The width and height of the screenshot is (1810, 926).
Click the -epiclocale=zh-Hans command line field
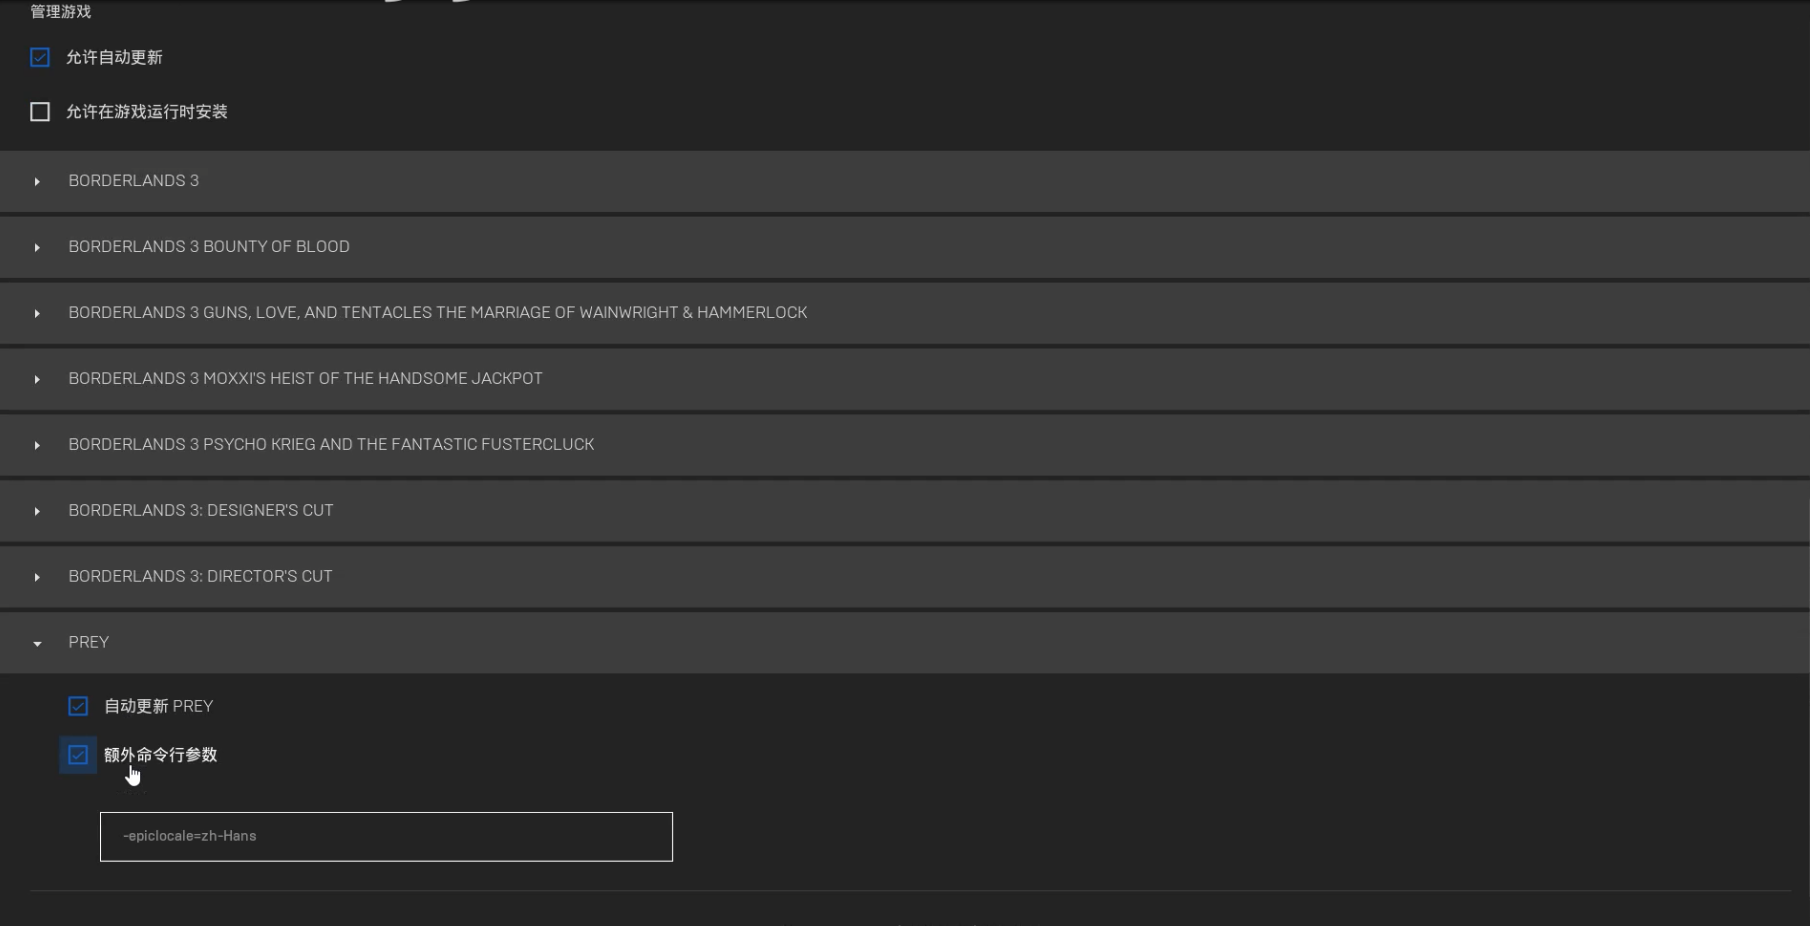point(386,836)
